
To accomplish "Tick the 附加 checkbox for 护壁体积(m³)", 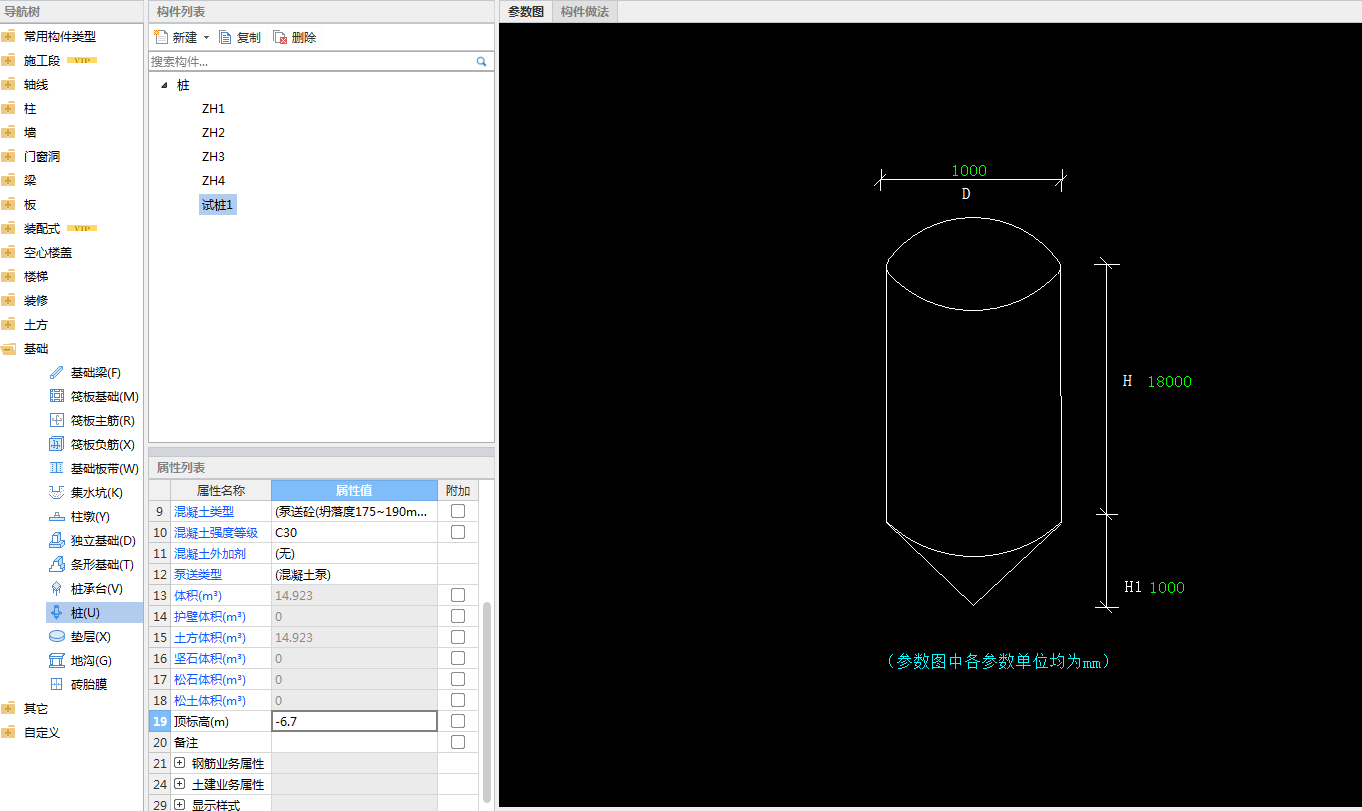I will (x=458, y=616).
